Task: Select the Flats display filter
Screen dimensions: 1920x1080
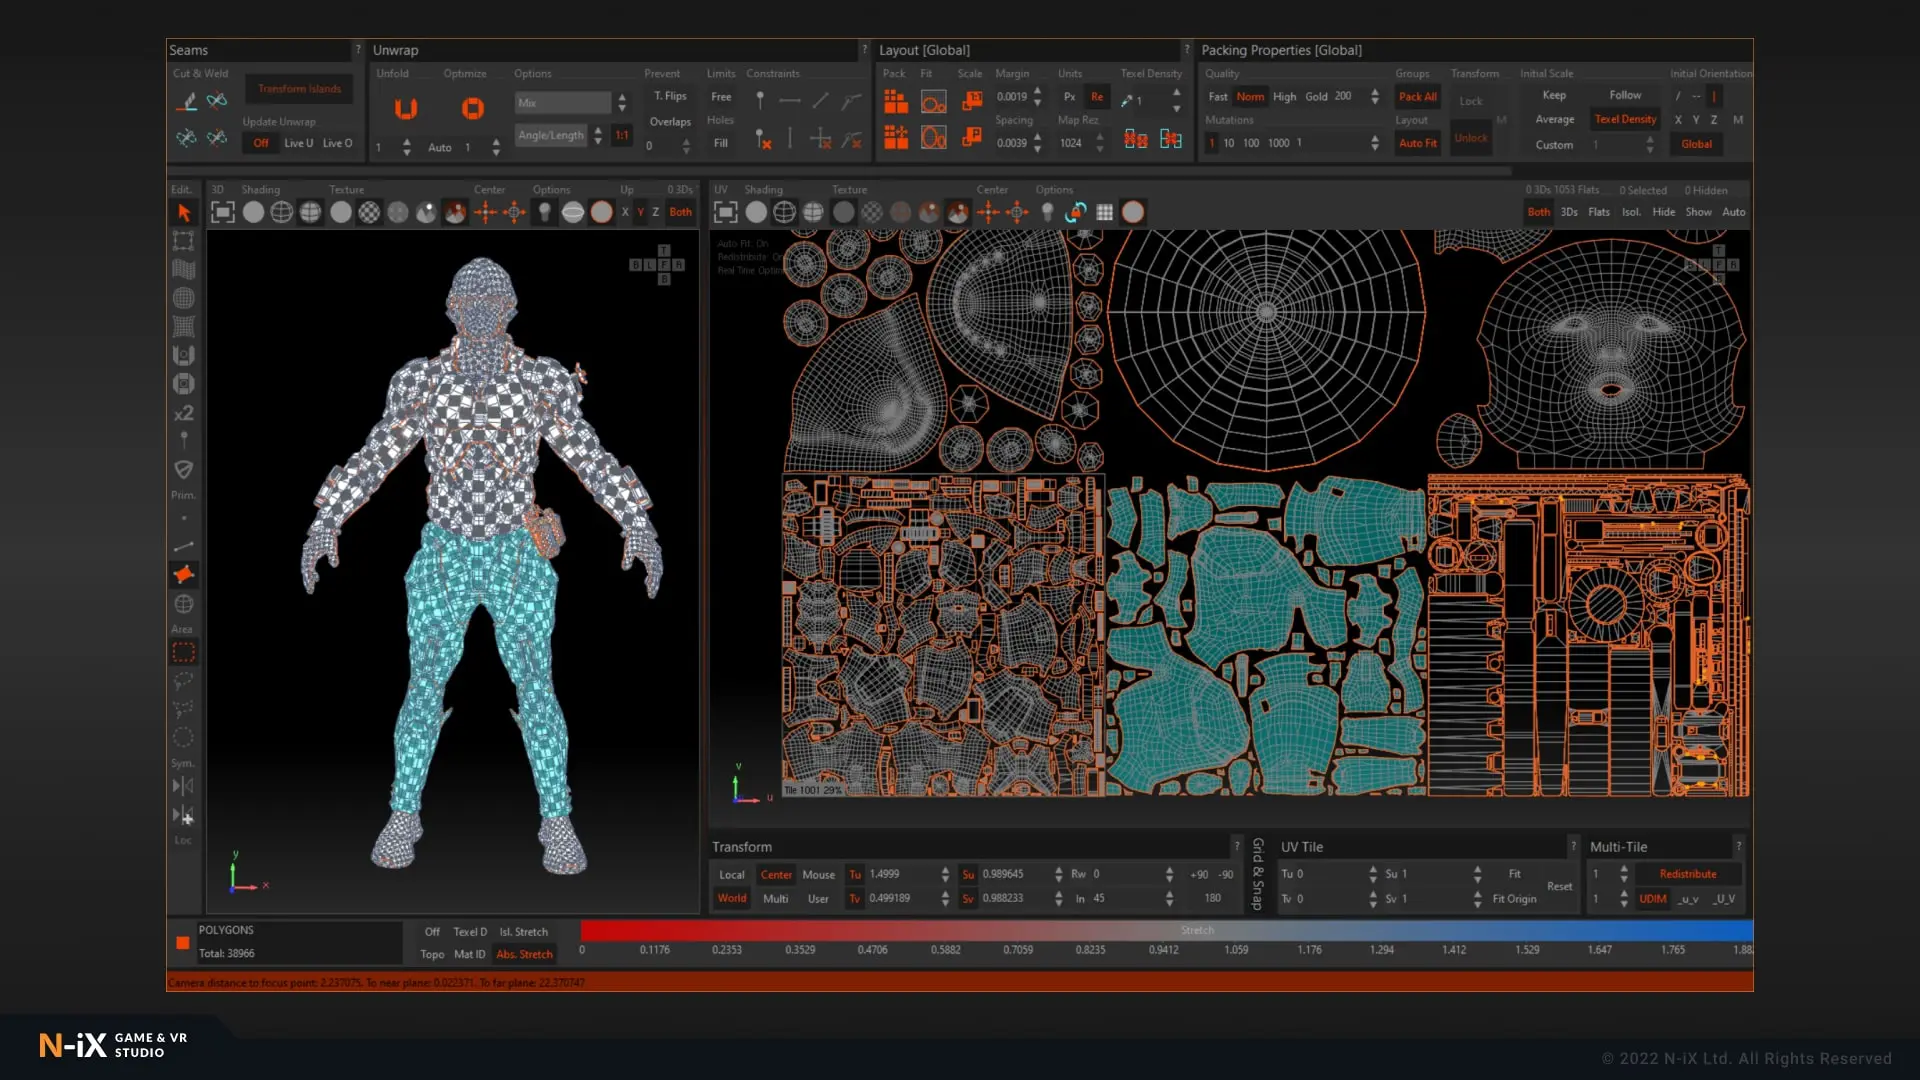Action: coord(1599,212)
